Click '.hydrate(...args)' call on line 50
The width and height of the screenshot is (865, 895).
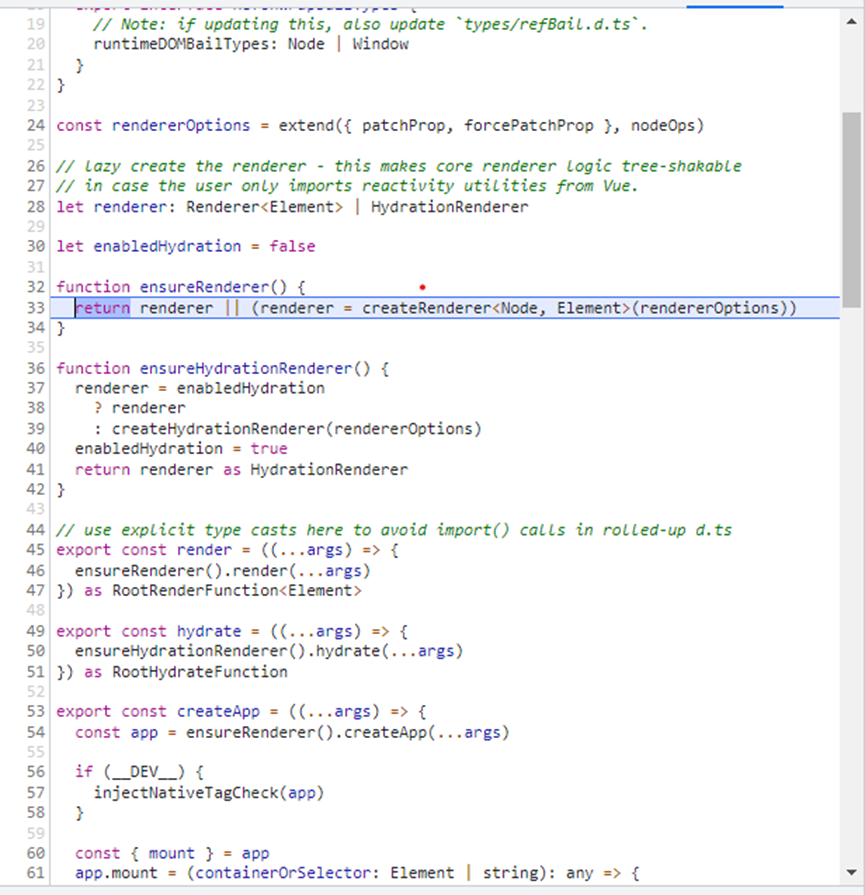[385, 651]
